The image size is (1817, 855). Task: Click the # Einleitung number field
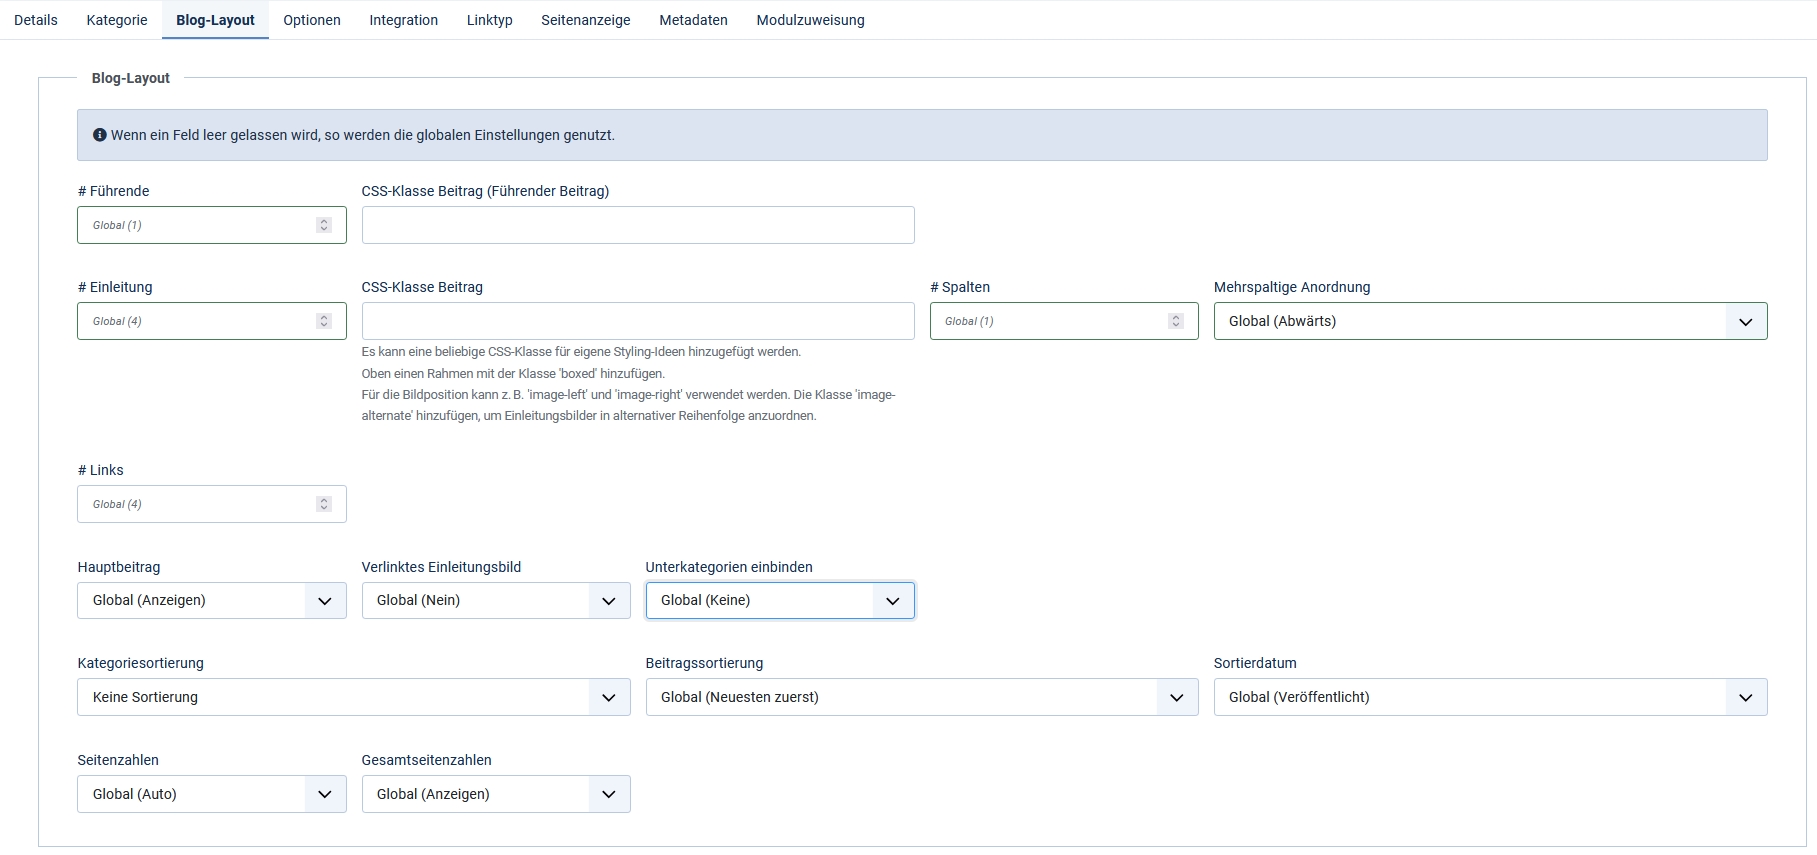click(x=212, y=321)
